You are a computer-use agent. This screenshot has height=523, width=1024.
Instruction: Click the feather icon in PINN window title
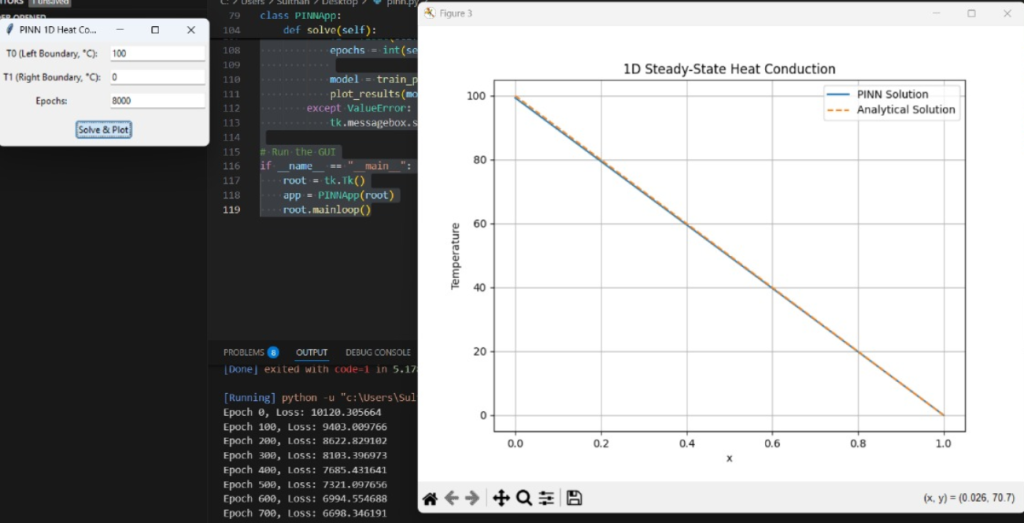[x=10, y=30]
